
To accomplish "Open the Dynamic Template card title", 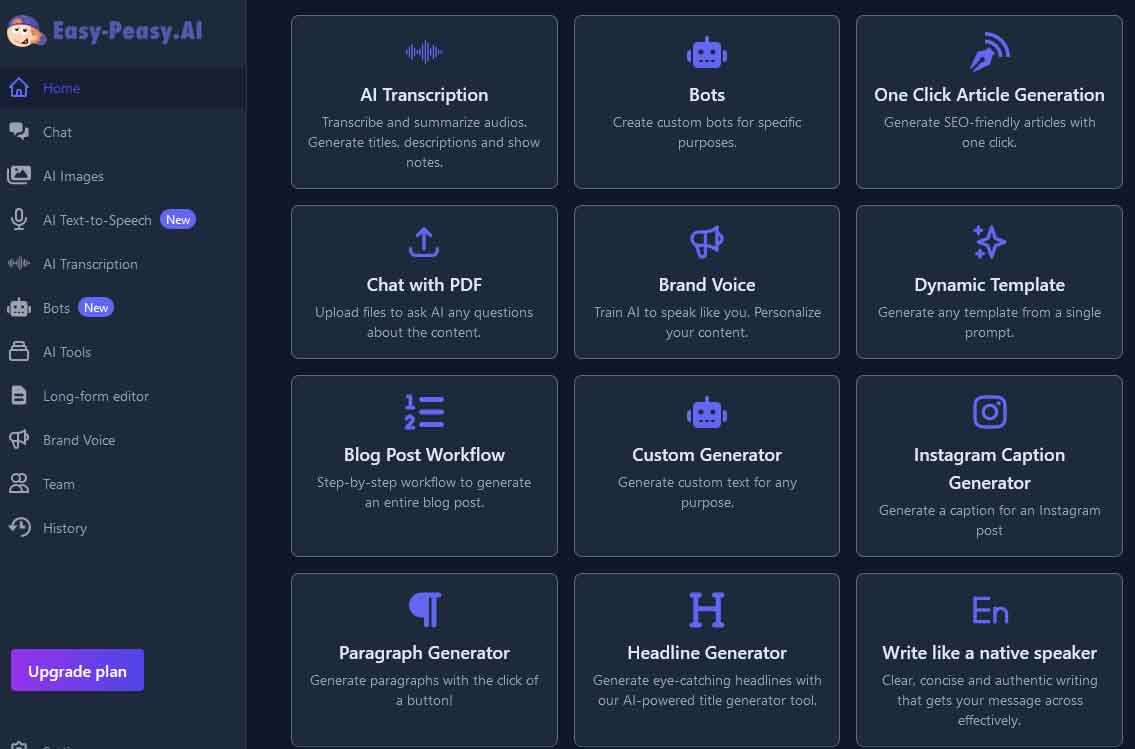I will pyautogui.click(x=990, y=285).
